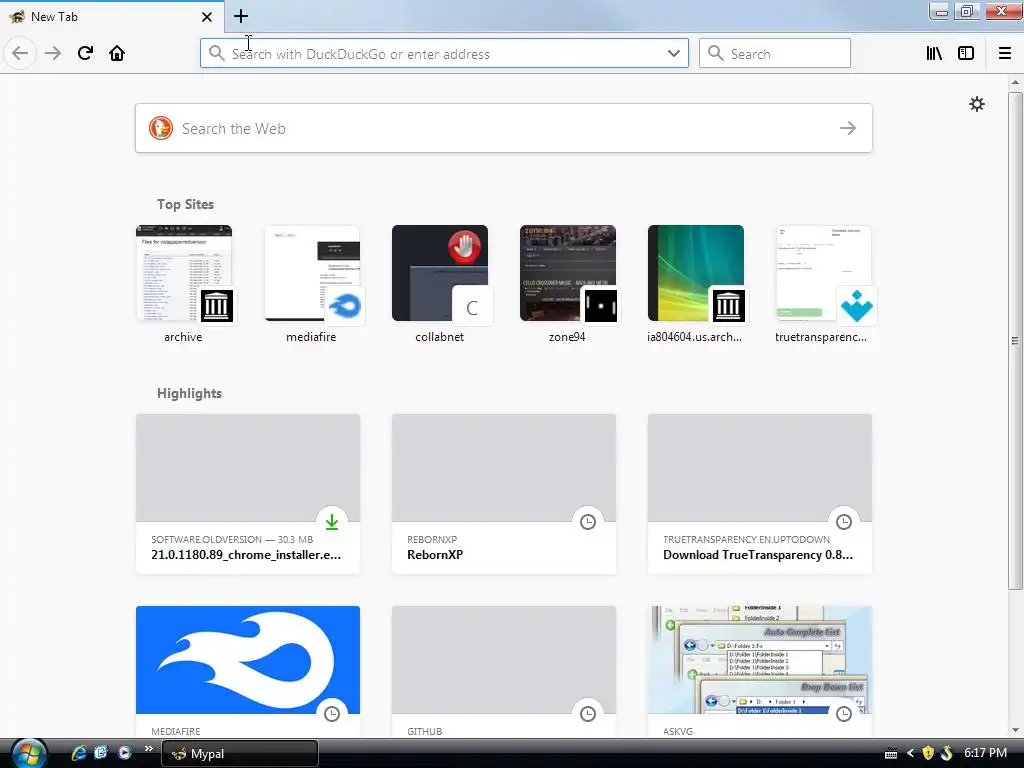The width and height of the screenshot is (1024, 768).
Task: Click the green download icon on chrome_installer card
Action: coord(332,522)
